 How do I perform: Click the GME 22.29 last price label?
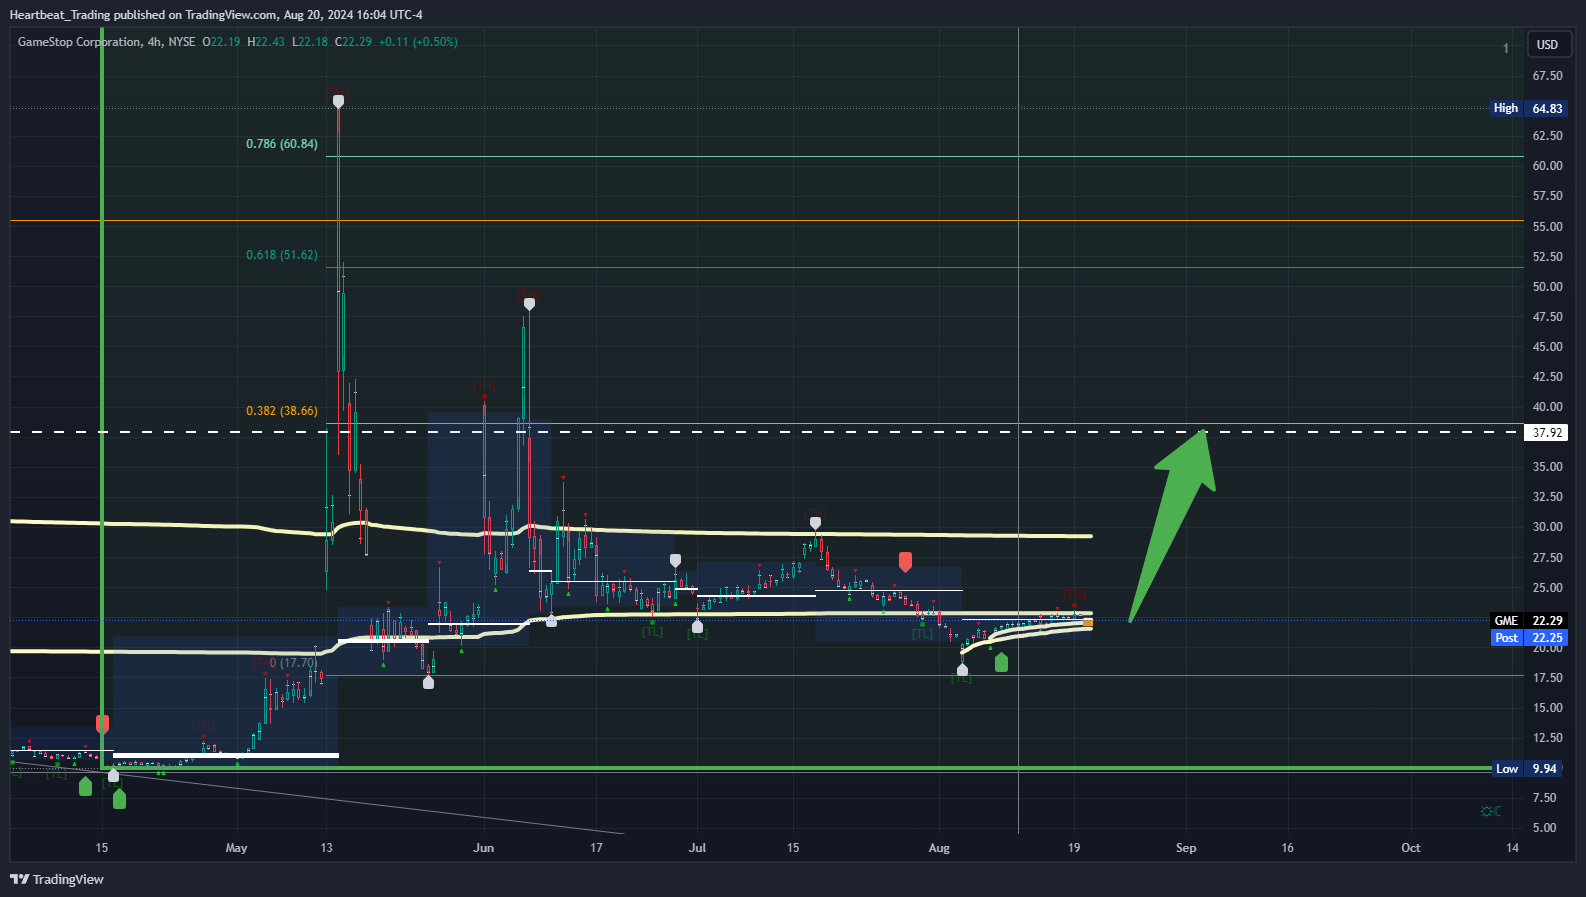(1528, 621)
